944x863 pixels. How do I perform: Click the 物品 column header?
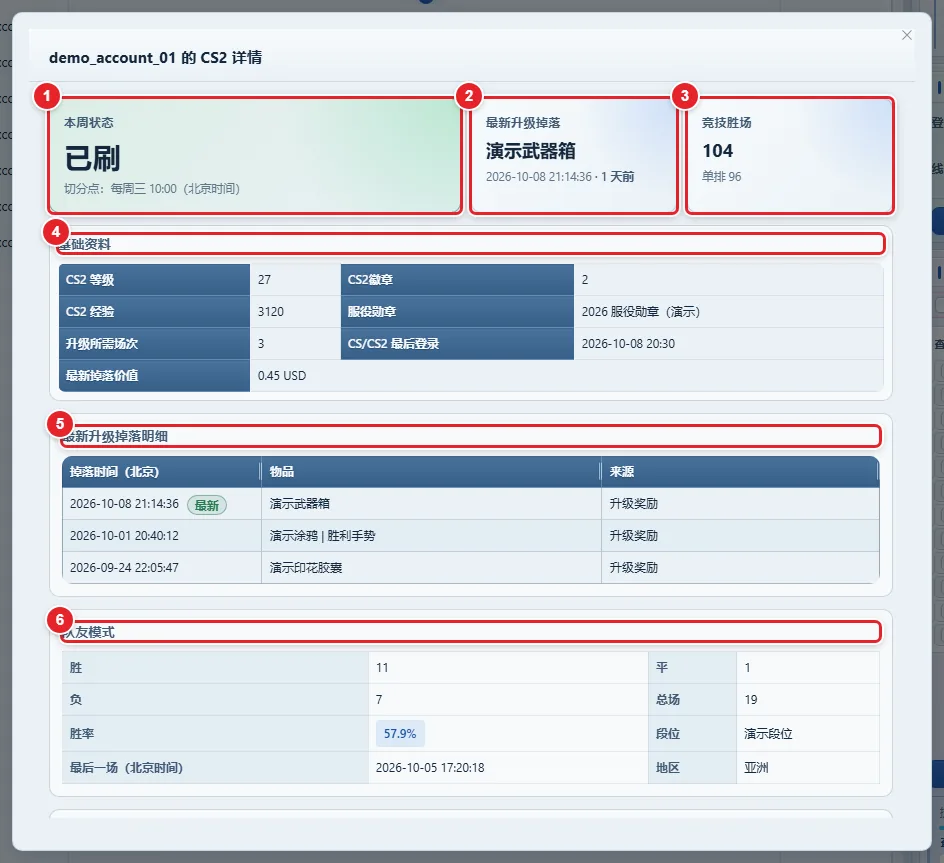pyautogui.click(x=431, y=472)
